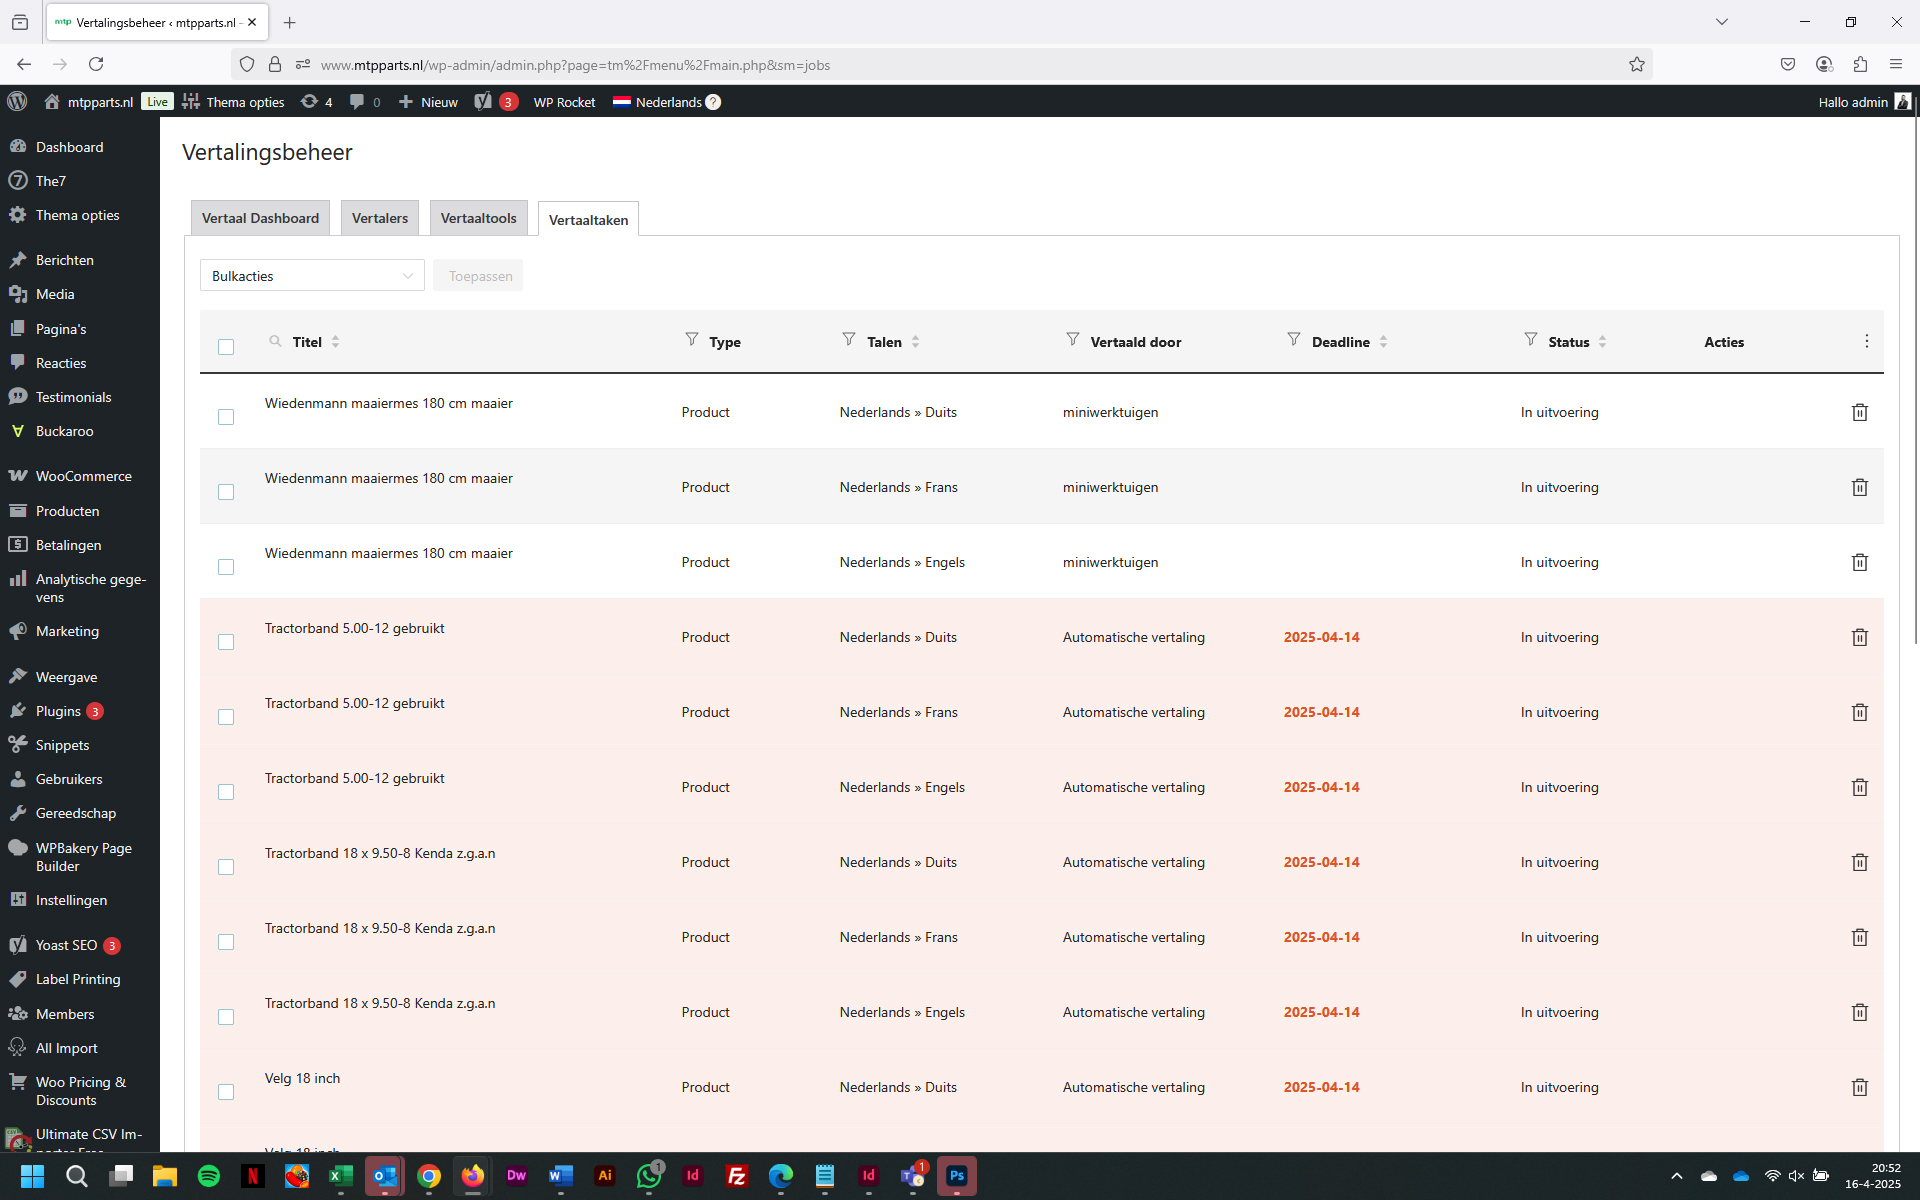Sort the table by Deadline column arrows
The width and height of the screenshot is (1920, 1200).
[1383, 342]
